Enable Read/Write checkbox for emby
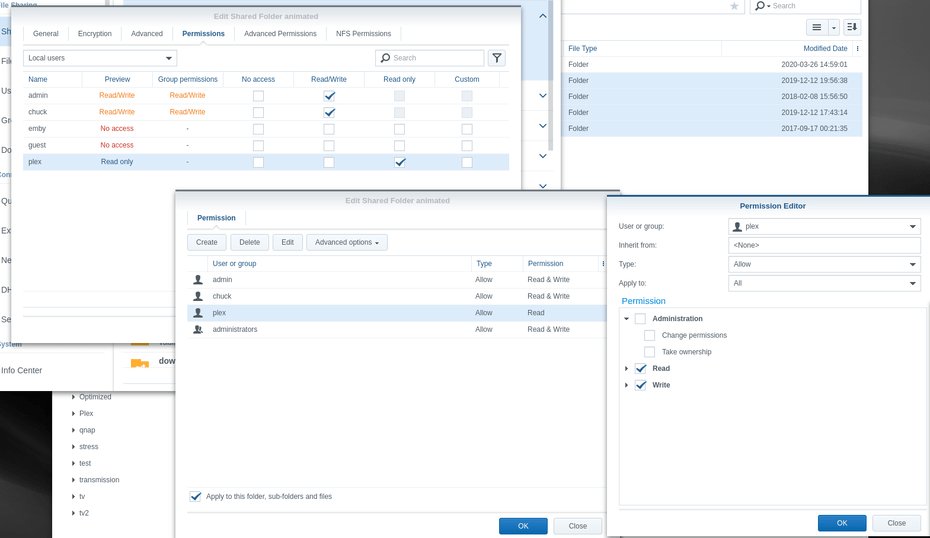The width and height of the screenshot is (930, 538). tap(329, 129)
